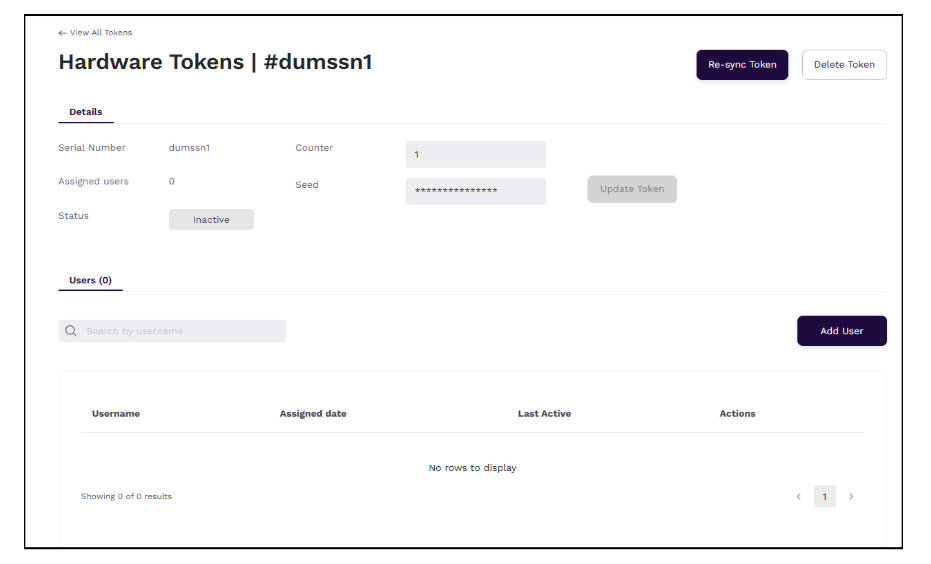The width and height of the screenshot is (931, 564).
Task: Click the magnifier search icon
Action: tap(71, 331)
